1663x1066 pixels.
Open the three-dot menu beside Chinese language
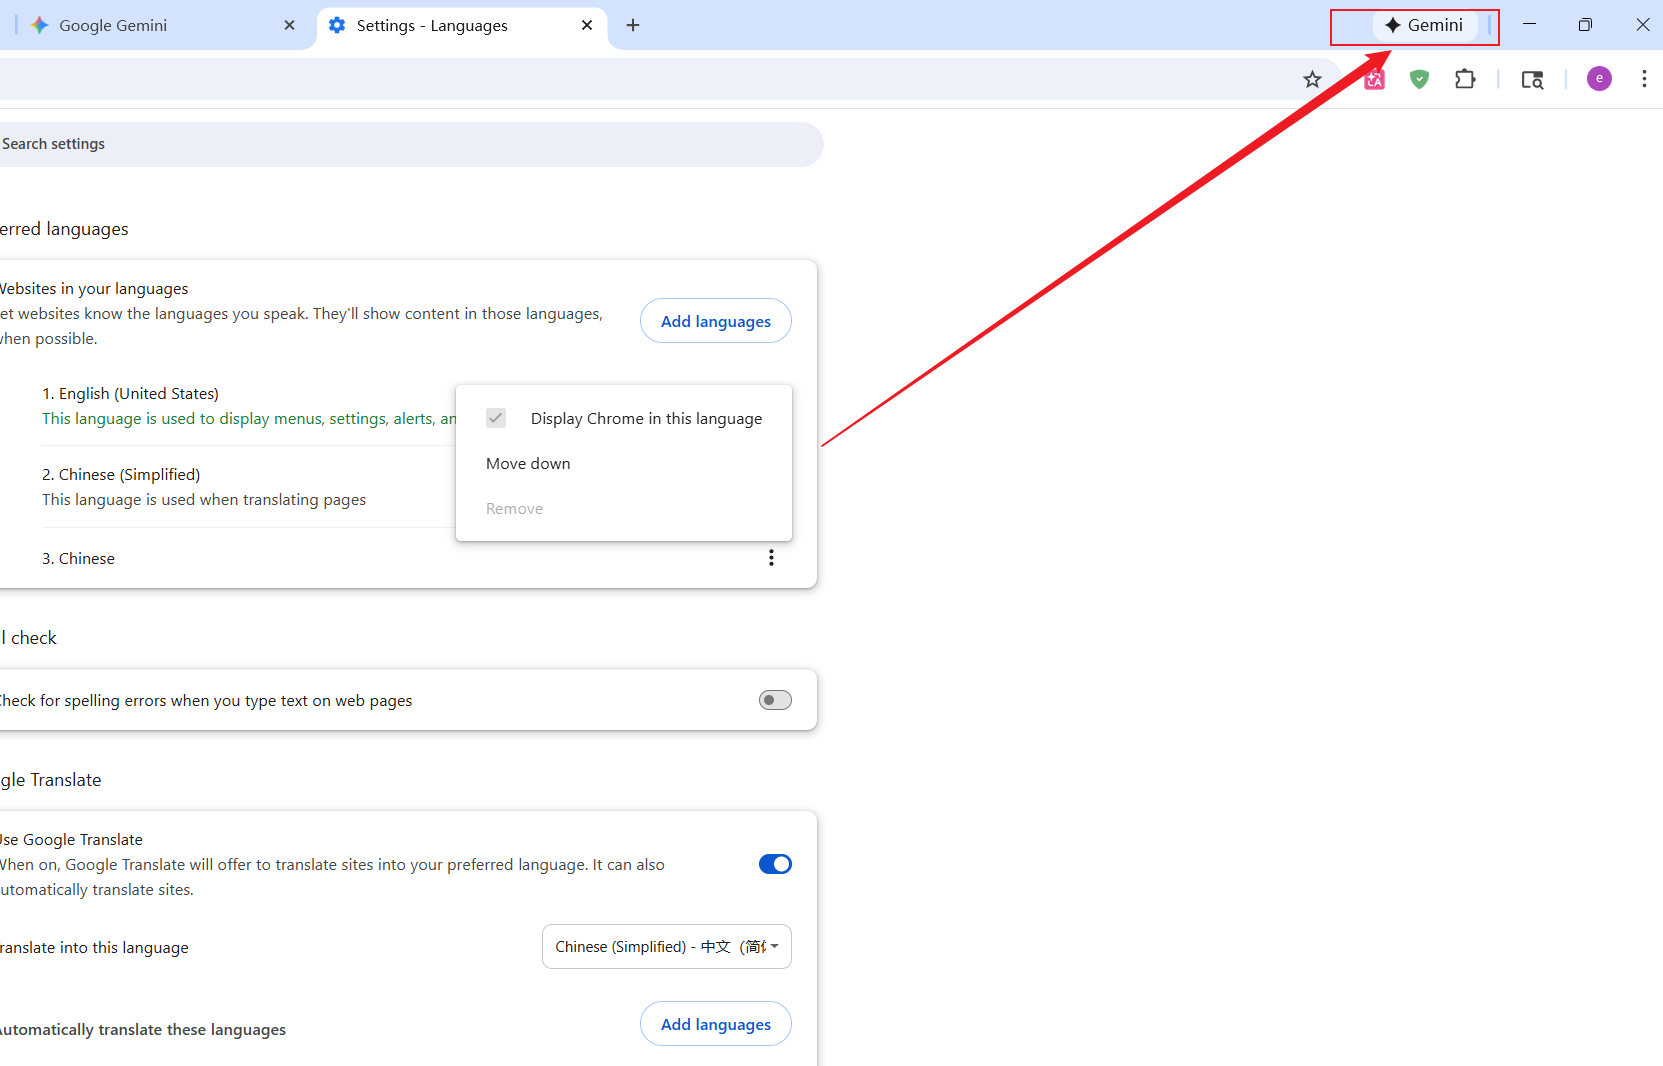tap(771, 558)
